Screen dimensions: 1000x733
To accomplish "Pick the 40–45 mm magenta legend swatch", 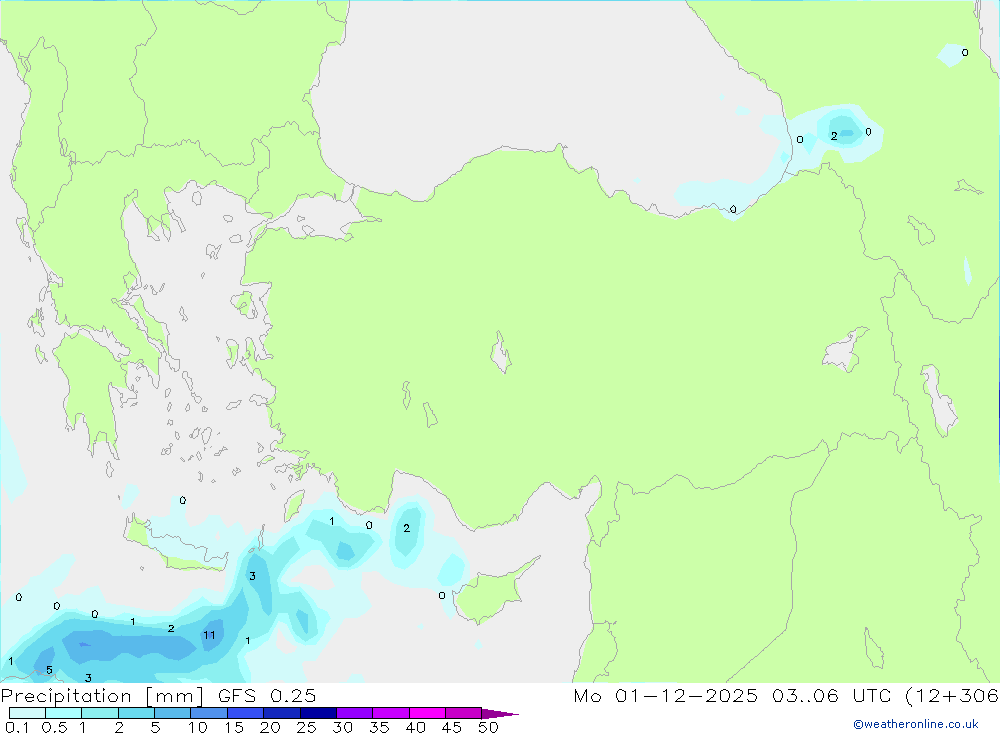I will pos(427,713).
